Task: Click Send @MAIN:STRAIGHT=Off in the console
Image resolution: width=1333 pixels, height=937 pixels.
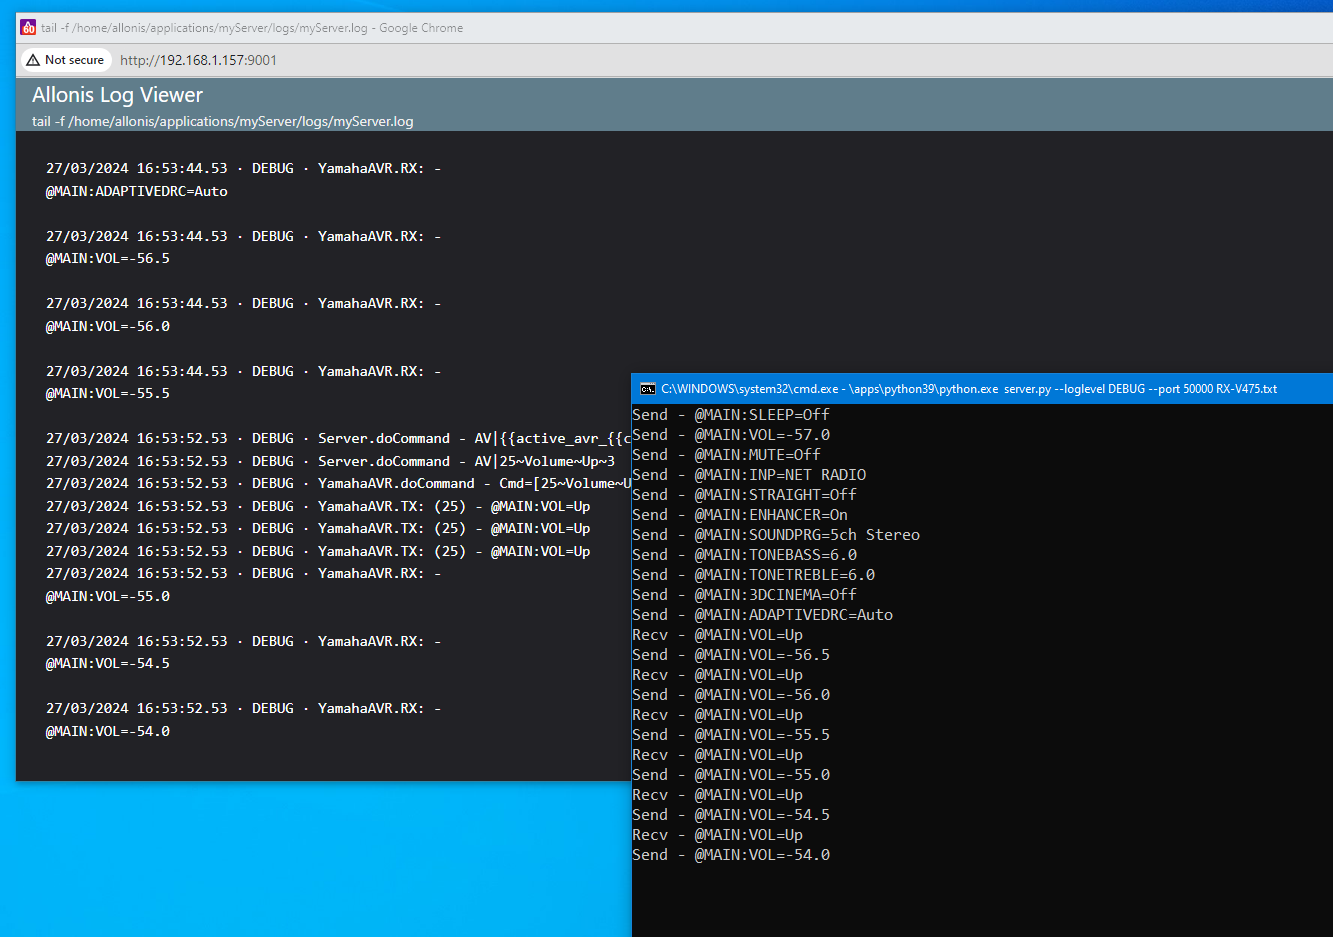Action: [745, 494]
